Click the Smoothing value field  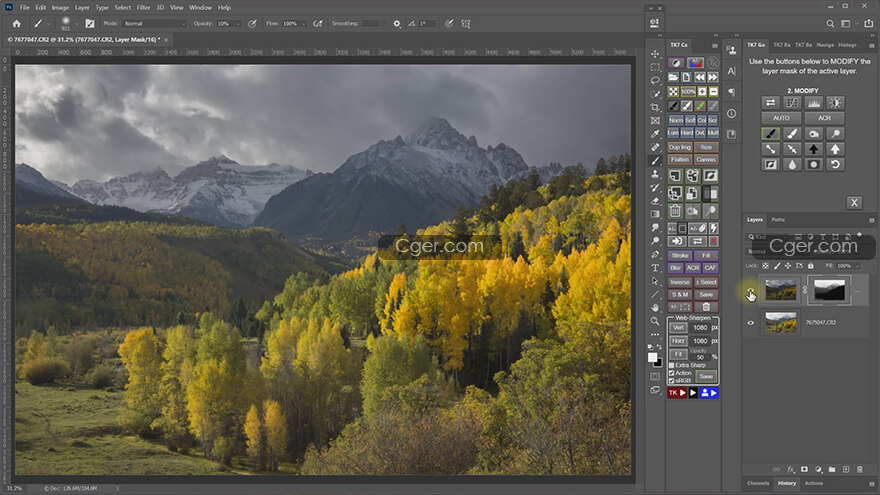(370, 24)
